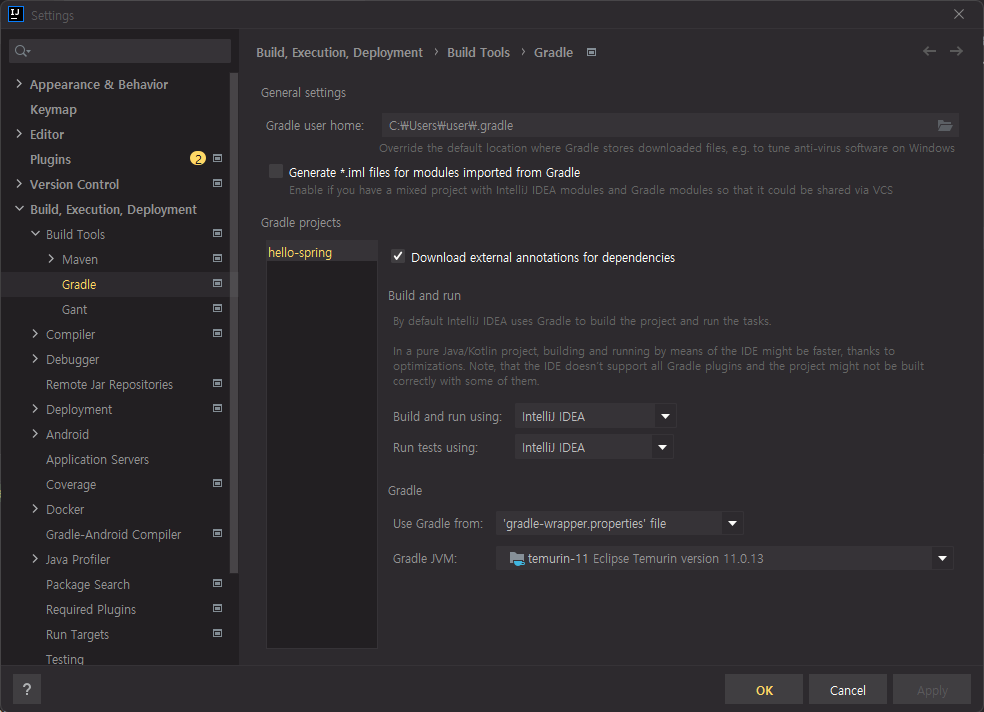Click the project settings icon next to Run Targets
Viewport: 984px width, 712px height.
(218, 634)
